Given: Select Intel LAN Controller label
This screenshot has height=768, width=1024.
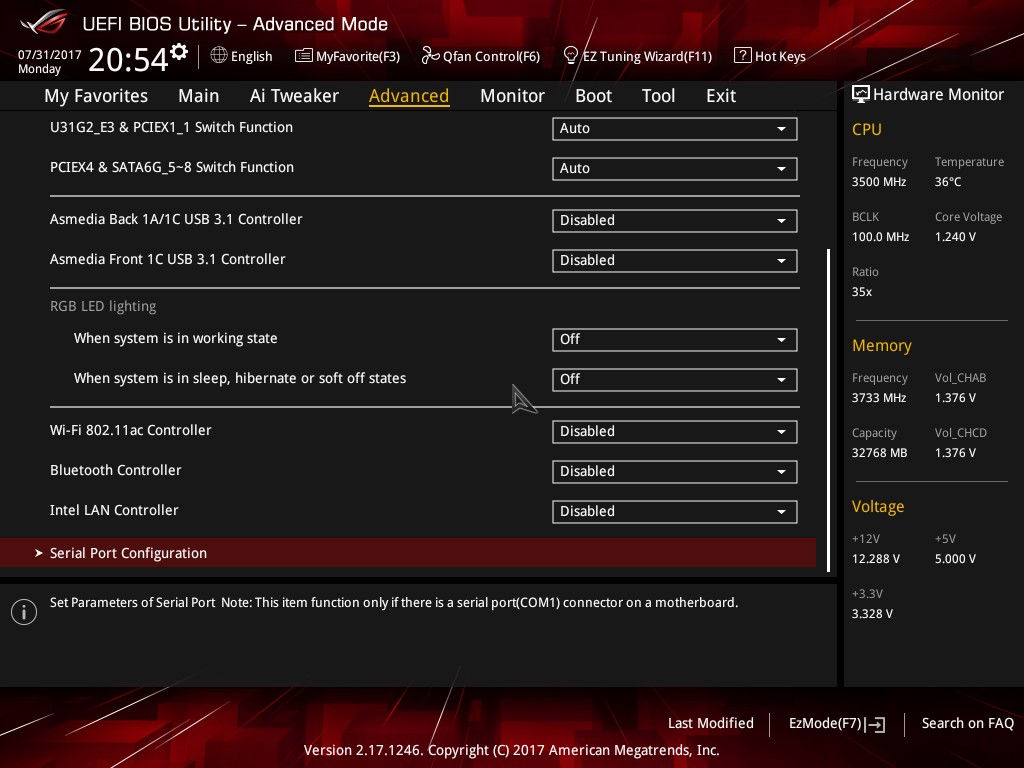Looking at the screenshot, I should pos(114,510).
